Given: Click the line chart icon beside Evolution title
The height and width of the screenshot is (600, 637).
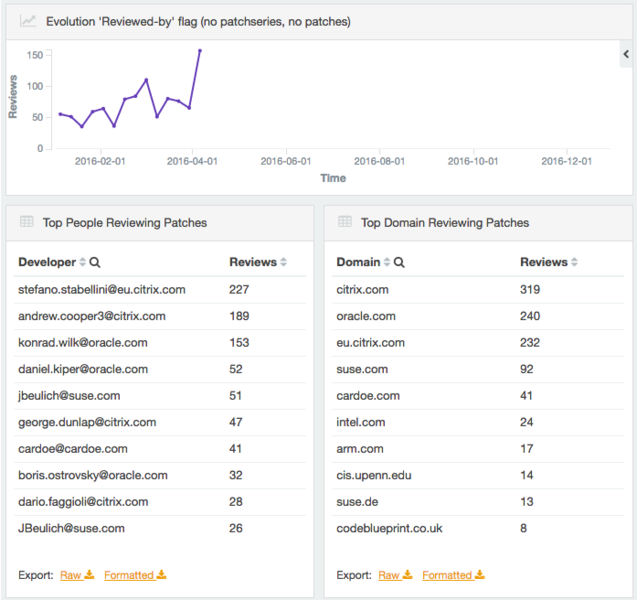Looking at the screenshot, I should (x=28, y=21).
